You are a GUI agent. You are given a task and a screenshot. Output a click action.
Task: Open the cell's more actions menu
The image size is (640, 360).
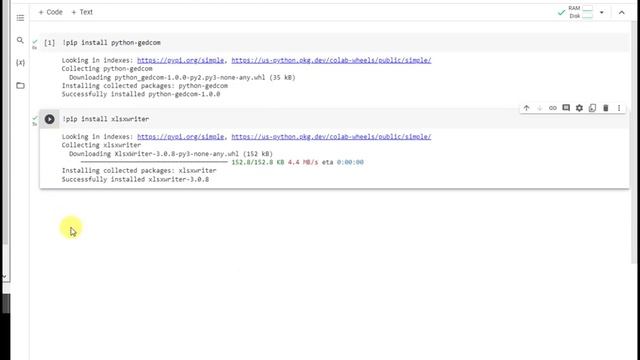click(x=619, y=108)
